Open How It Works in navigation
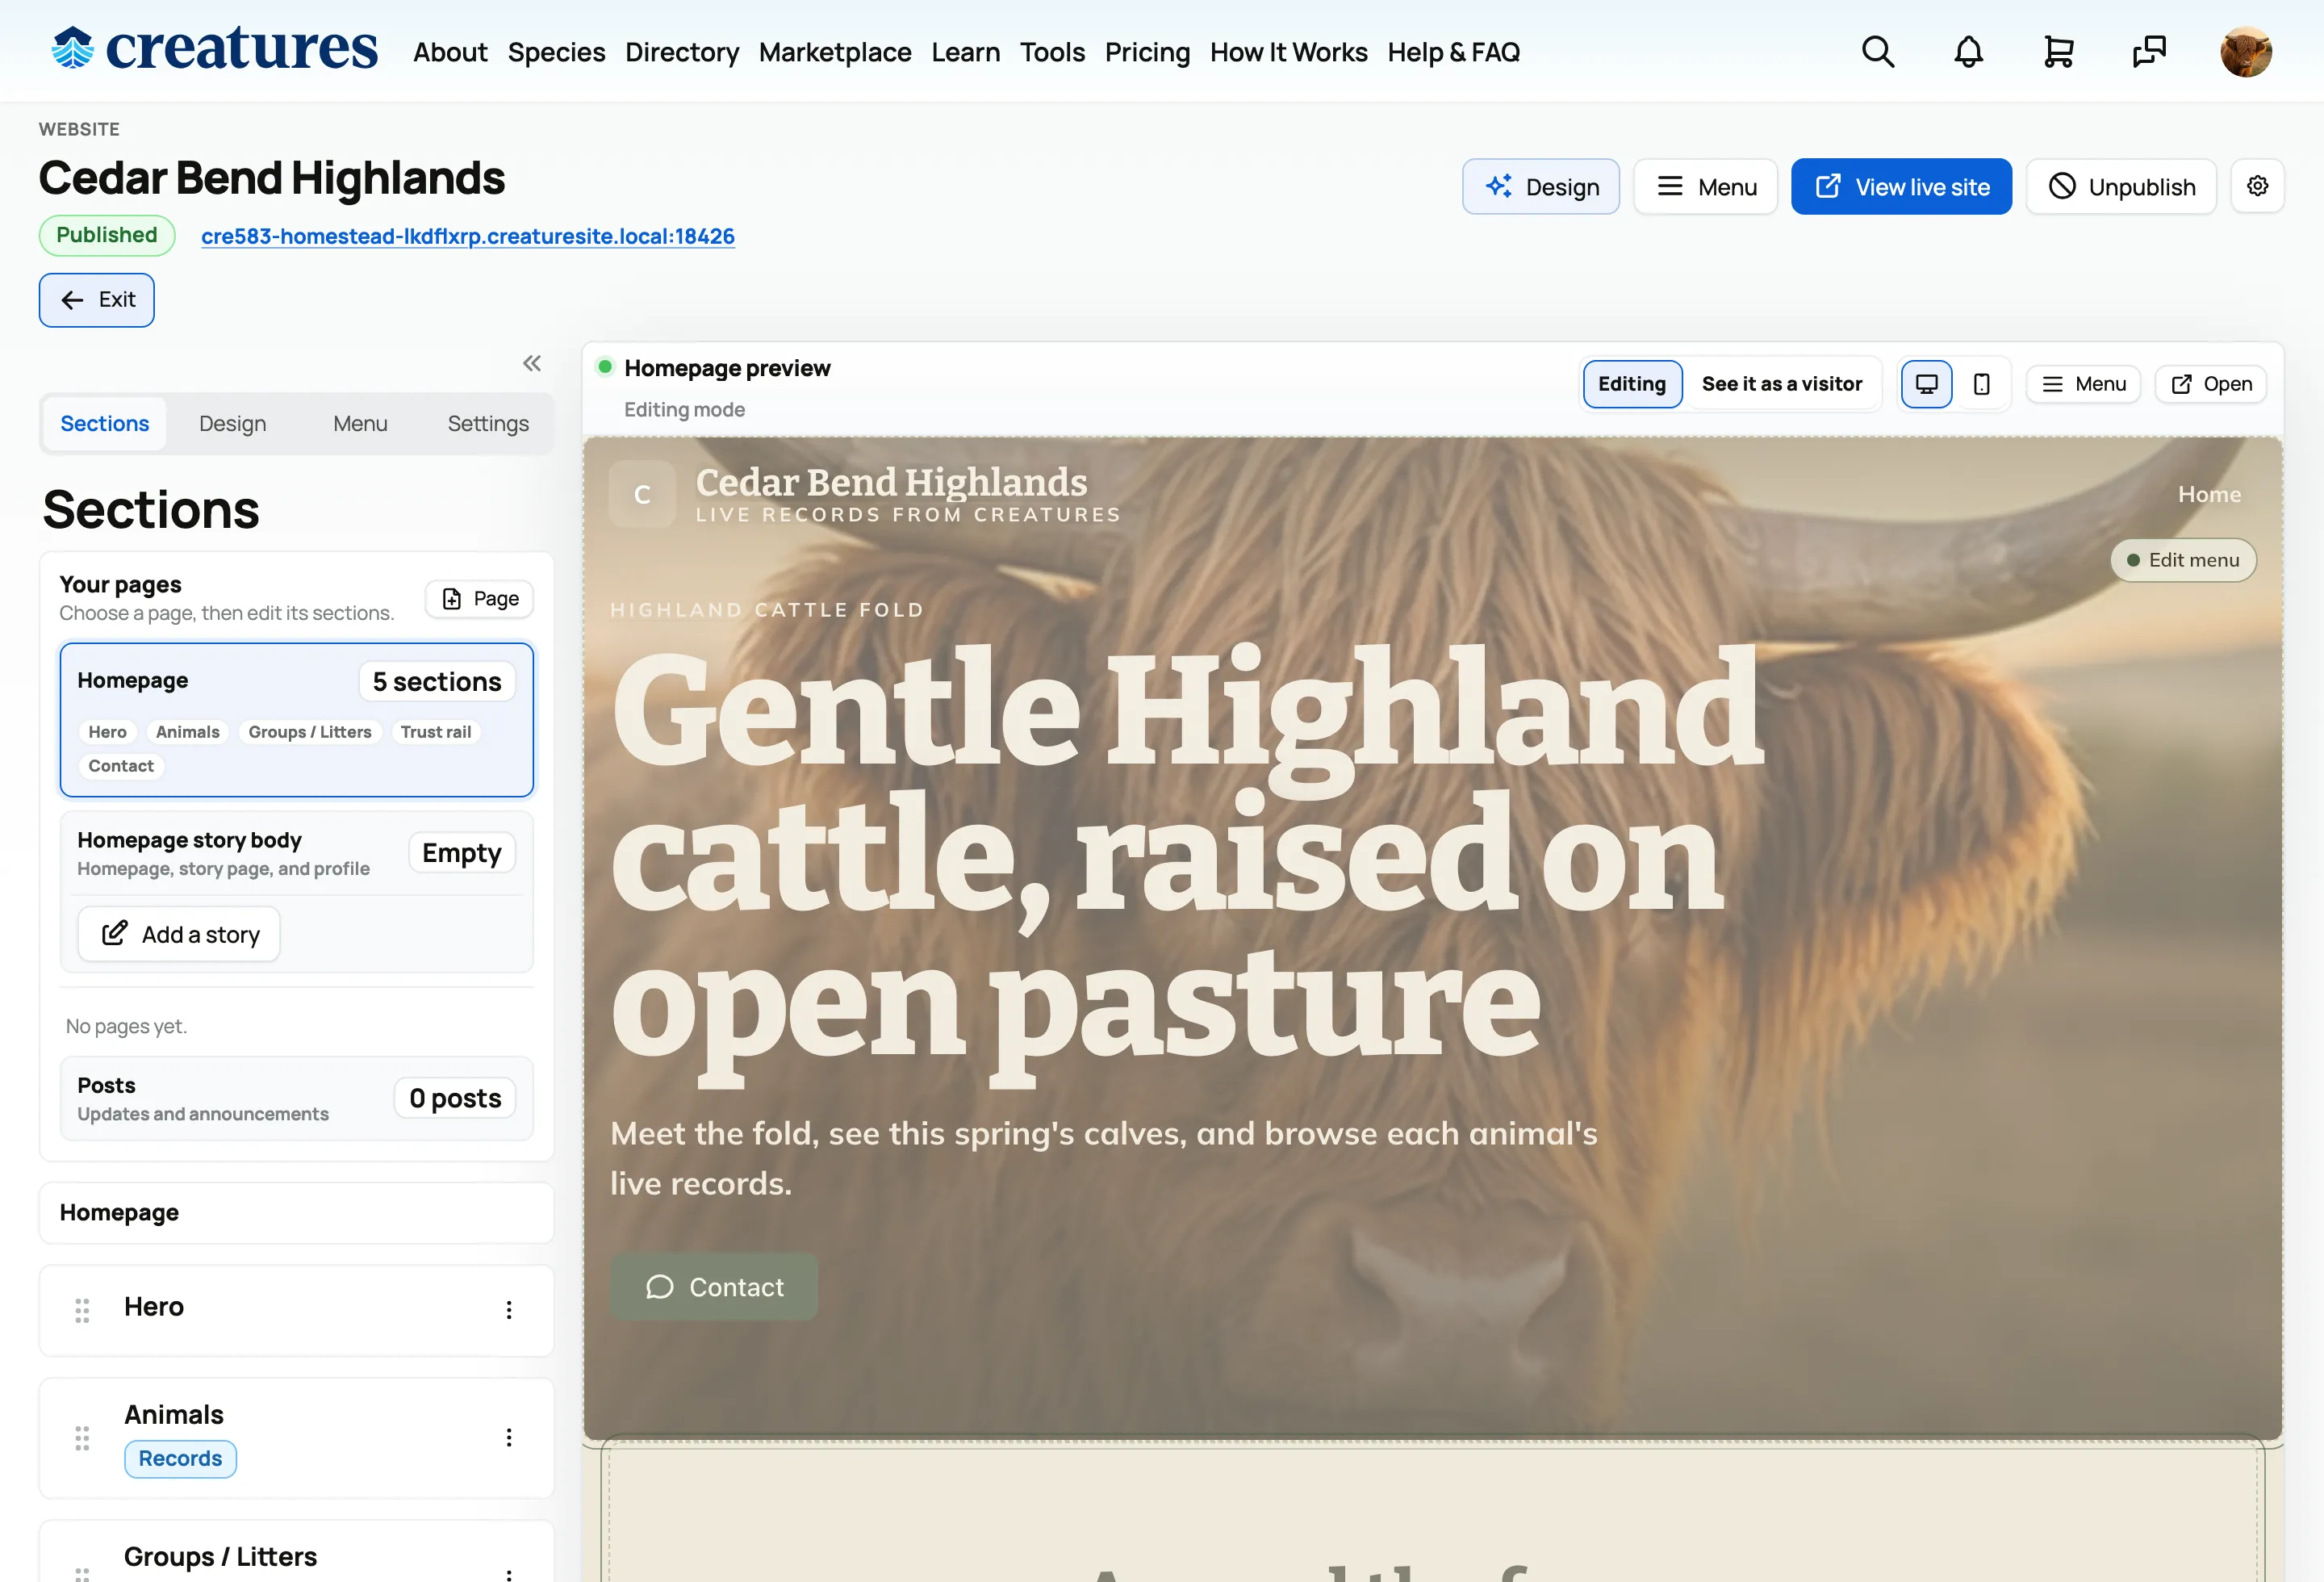Viewport: 2324px width, 1582px height. [1288, 52]
